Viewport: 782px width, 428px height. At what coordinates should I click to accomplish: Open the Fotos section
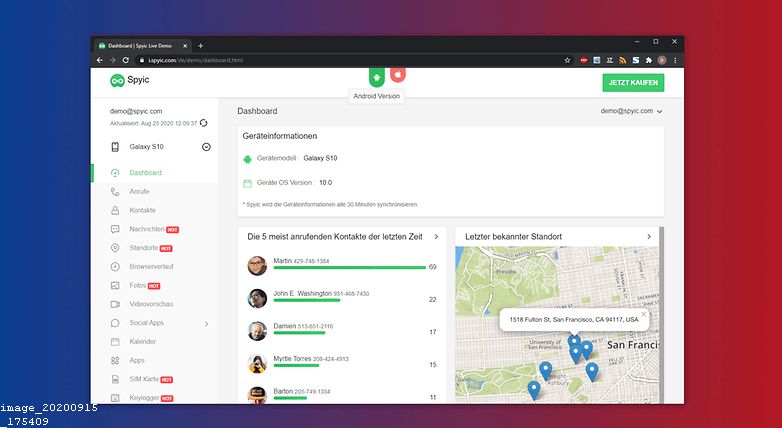click(x=137, y=286)
